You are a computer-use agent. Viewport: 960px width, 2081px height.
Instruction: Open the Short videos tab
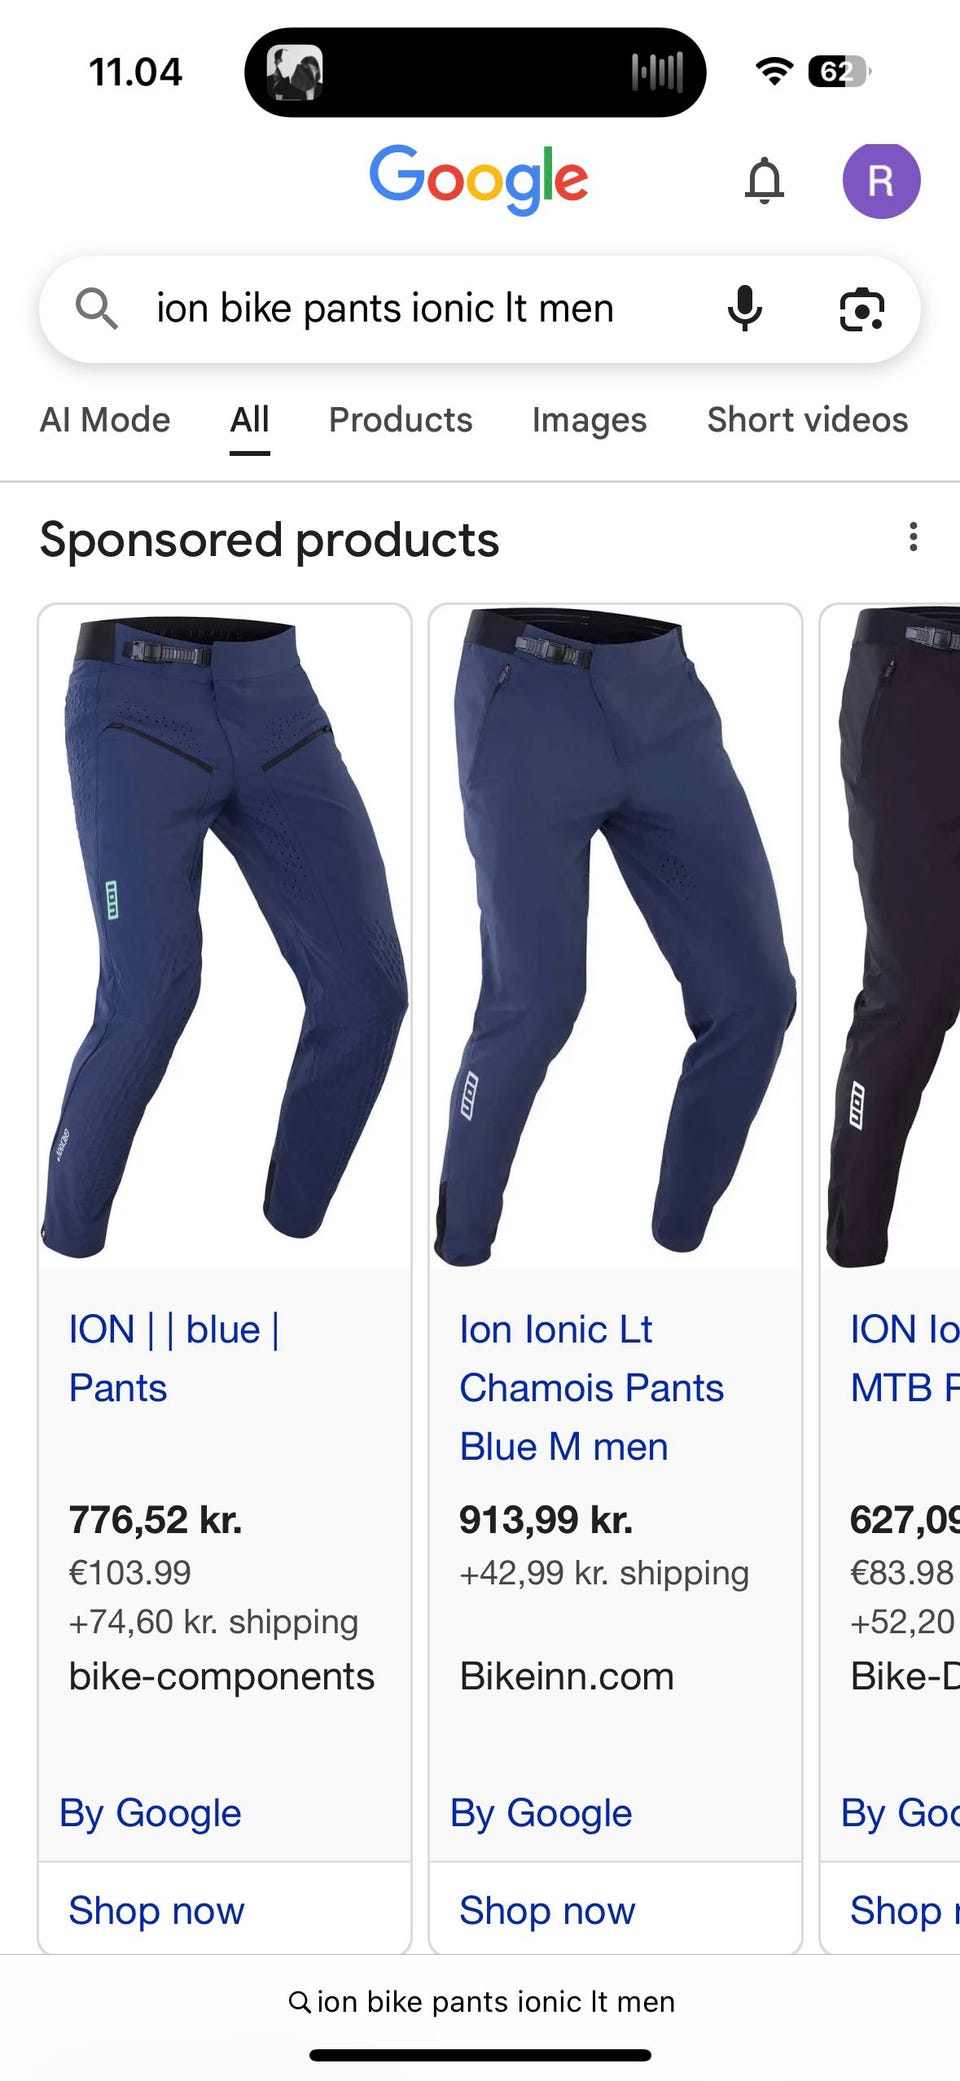(x=807, y=420)
